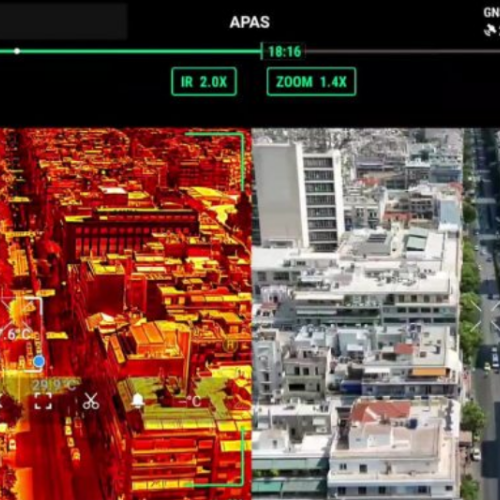Viewport: 500px width, 500px height.
Task: Click the green battery level bar
Action: (131, 51)
